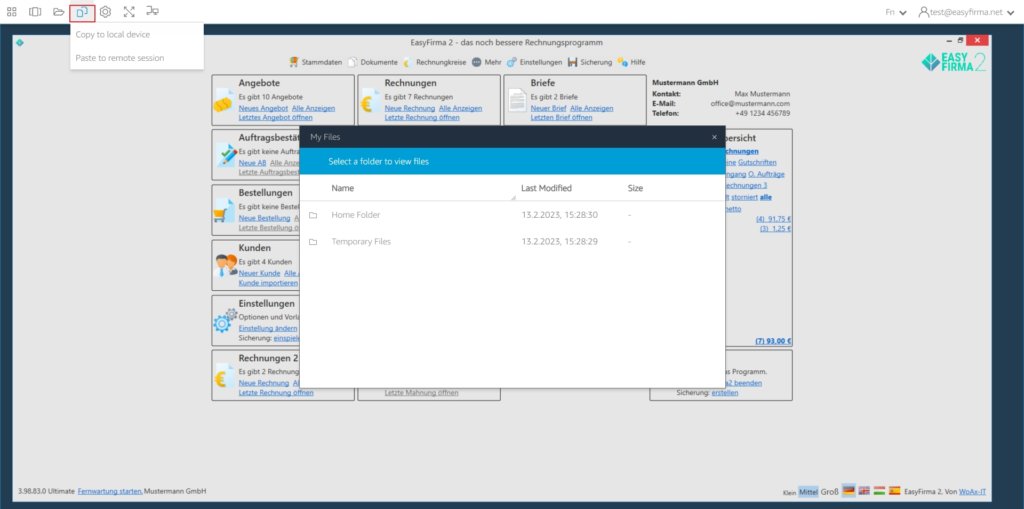
Task: Click Kunde importieren link
Action: [x=268, y=283]
